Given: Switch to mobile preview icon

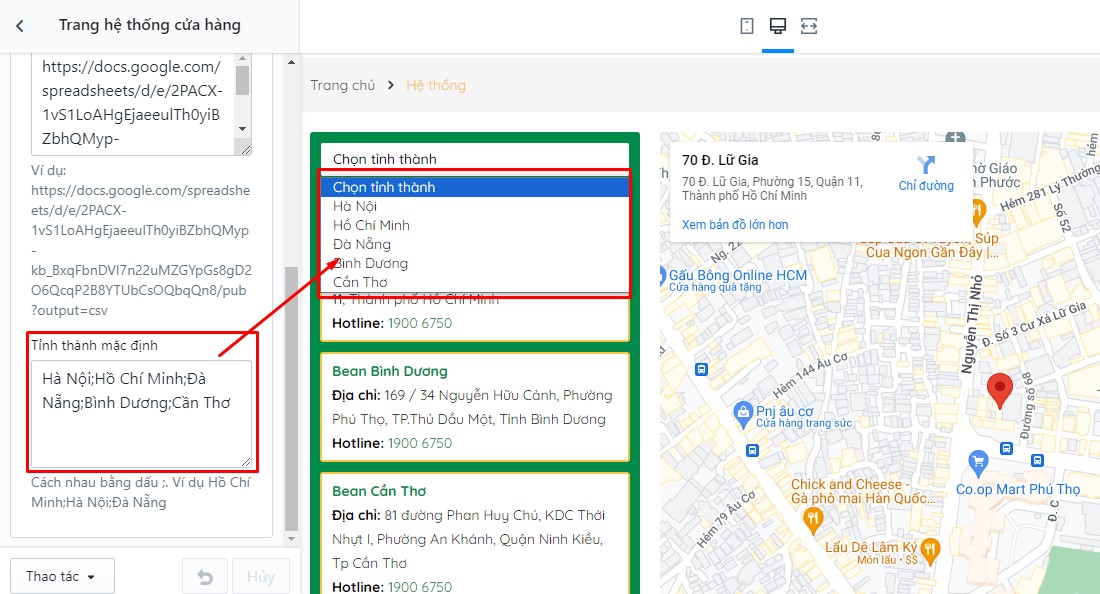Looking at the screenshot, I should click(747, 26).
